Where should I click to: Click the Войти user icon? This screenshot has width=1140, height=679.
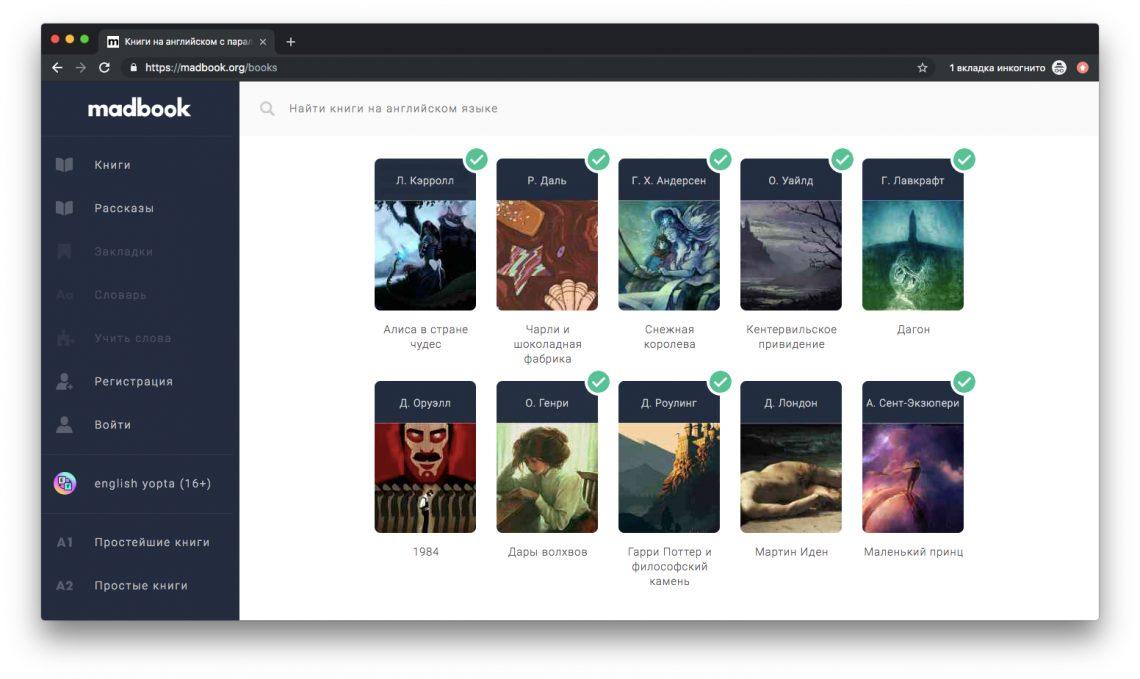point(65,425)
